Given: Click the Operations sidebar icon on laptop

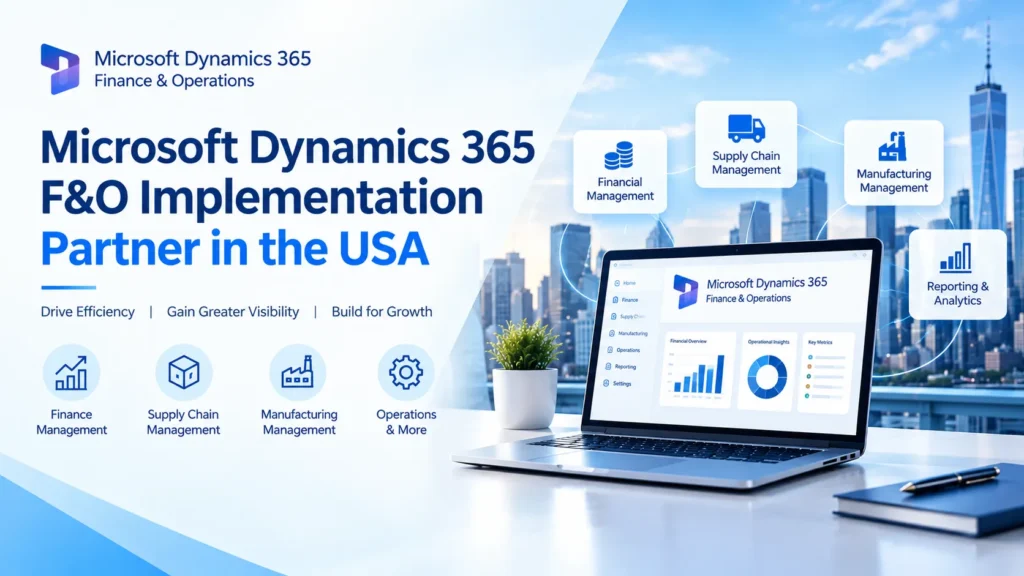Looking at the screenshot, I should pos(610,350).
